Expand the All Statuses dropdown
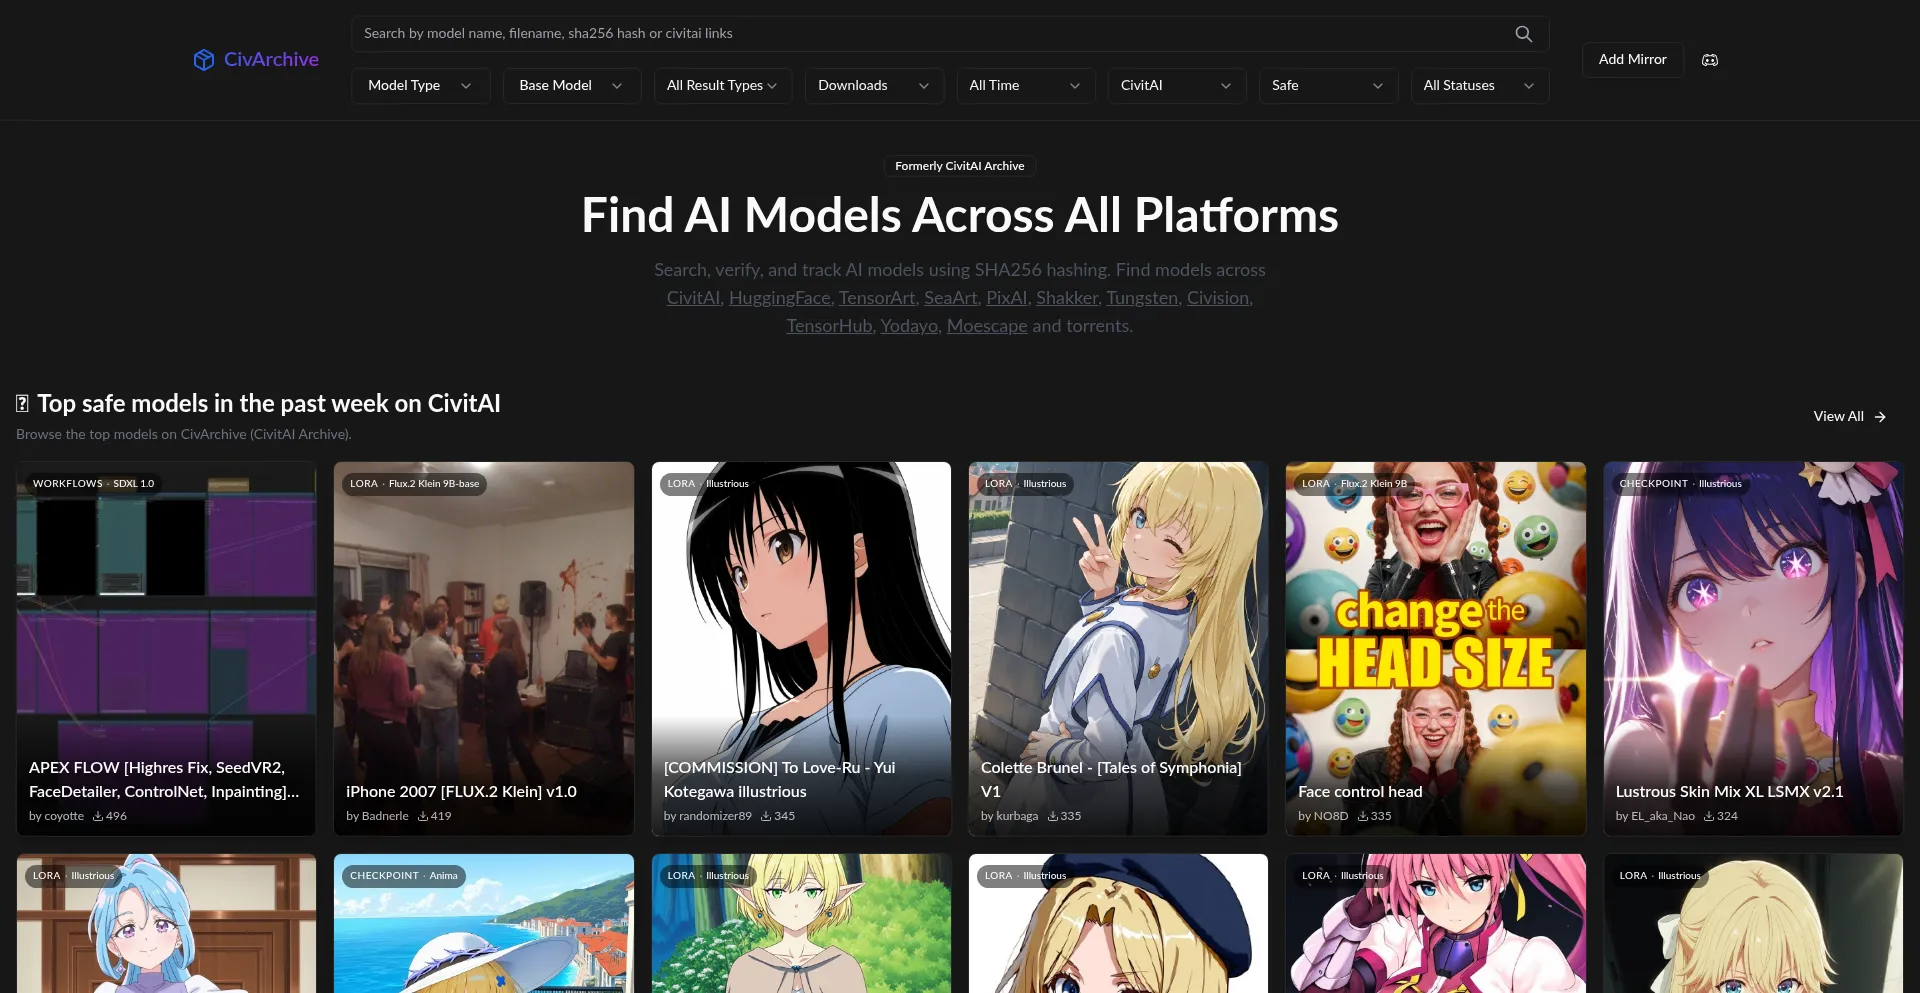The image size is (1920, 993). tap(1479, 86)
